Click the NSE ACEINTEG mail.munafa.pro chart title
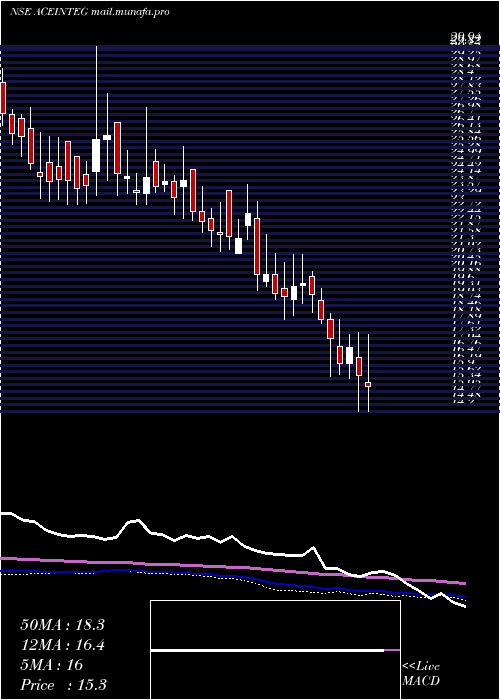This screenshot has height=700, width=500. click(89, 12)
